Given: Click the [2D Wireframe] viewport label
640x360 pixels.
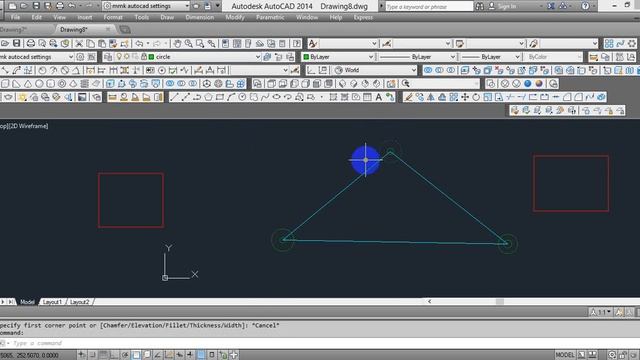Looking at the screenshot, I should point(28,126).
